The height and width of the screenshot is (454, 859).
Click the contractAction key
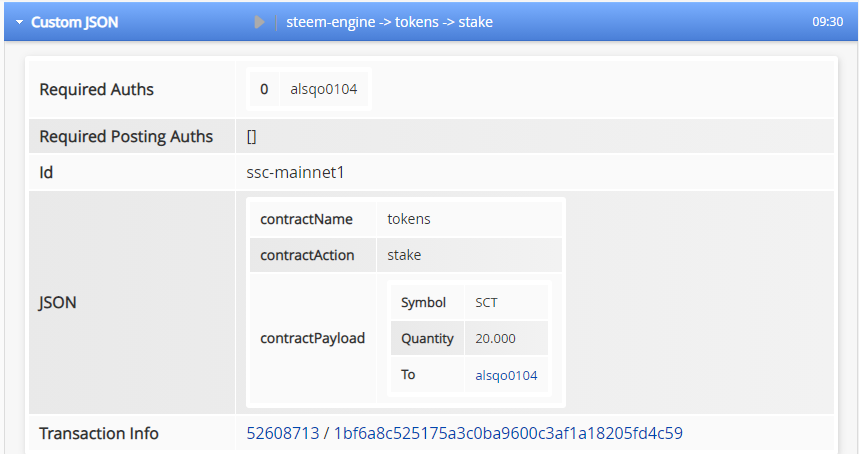point(307,255)
